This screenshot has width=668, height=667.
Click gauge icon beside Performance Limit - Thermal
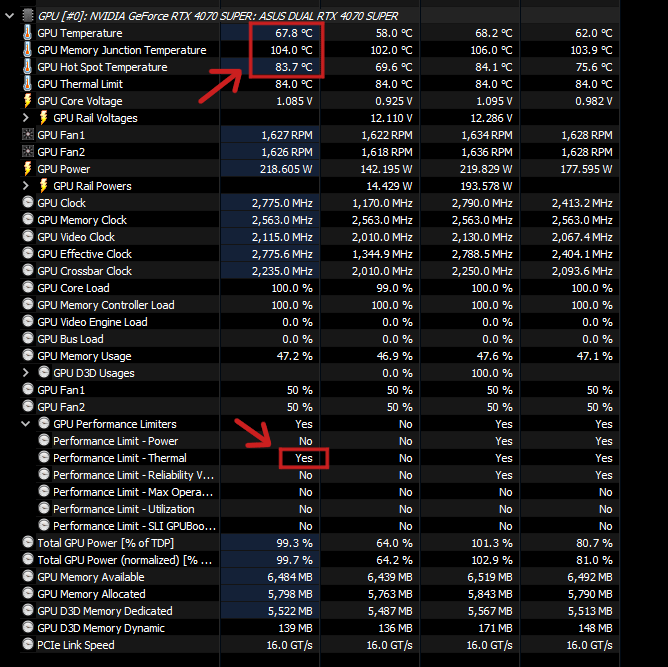tap(44, 457)
